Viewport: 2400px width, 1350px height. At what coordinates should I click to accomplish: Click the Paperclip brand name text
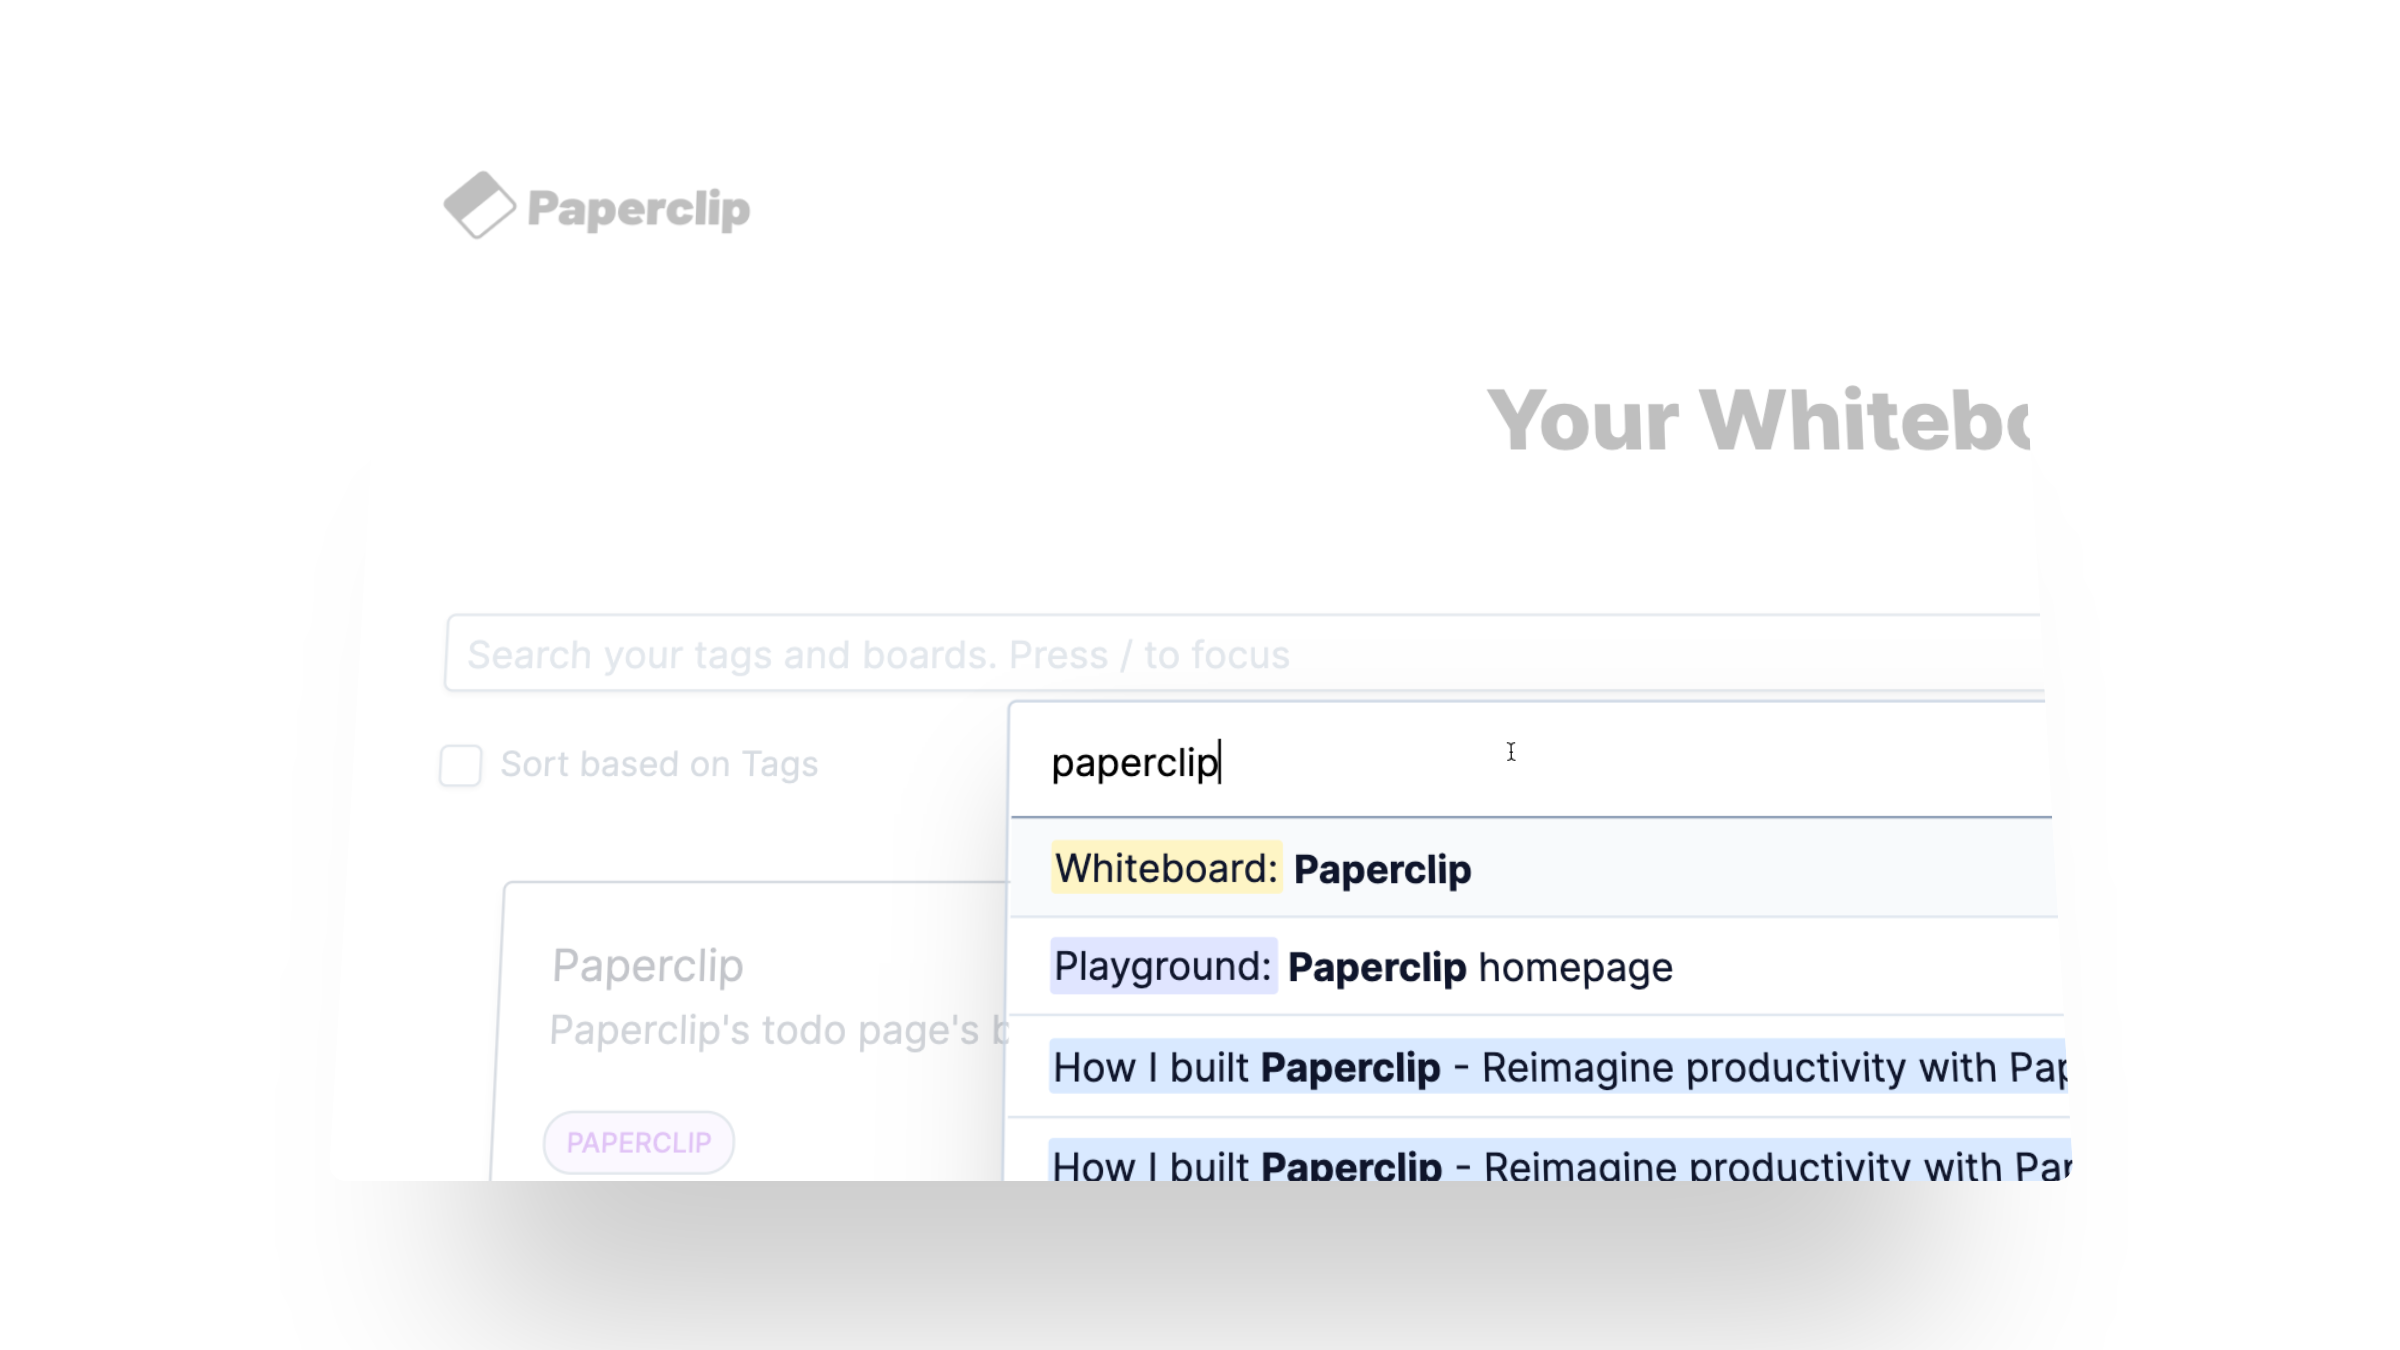[638, 209]
